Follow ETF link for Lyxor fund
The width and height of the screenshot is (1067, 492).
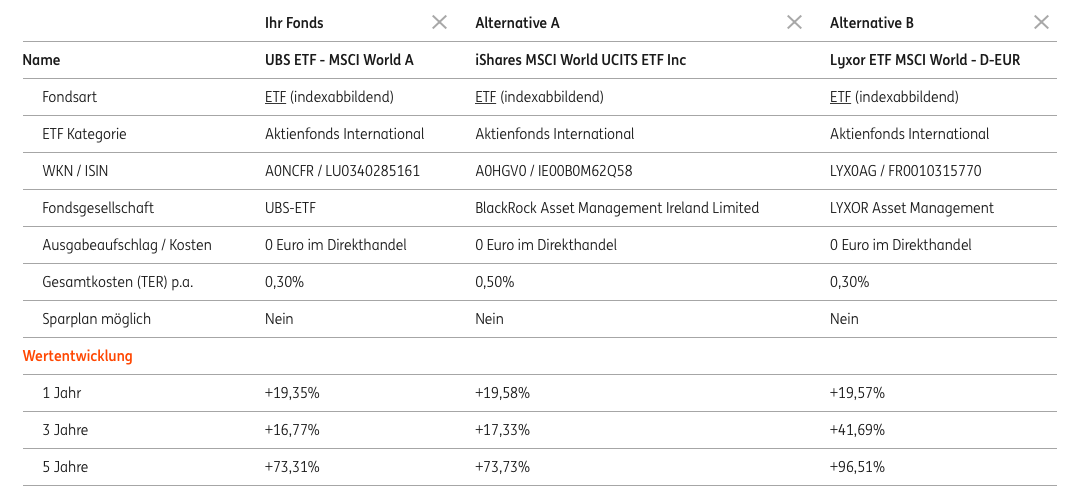point(841,97)
